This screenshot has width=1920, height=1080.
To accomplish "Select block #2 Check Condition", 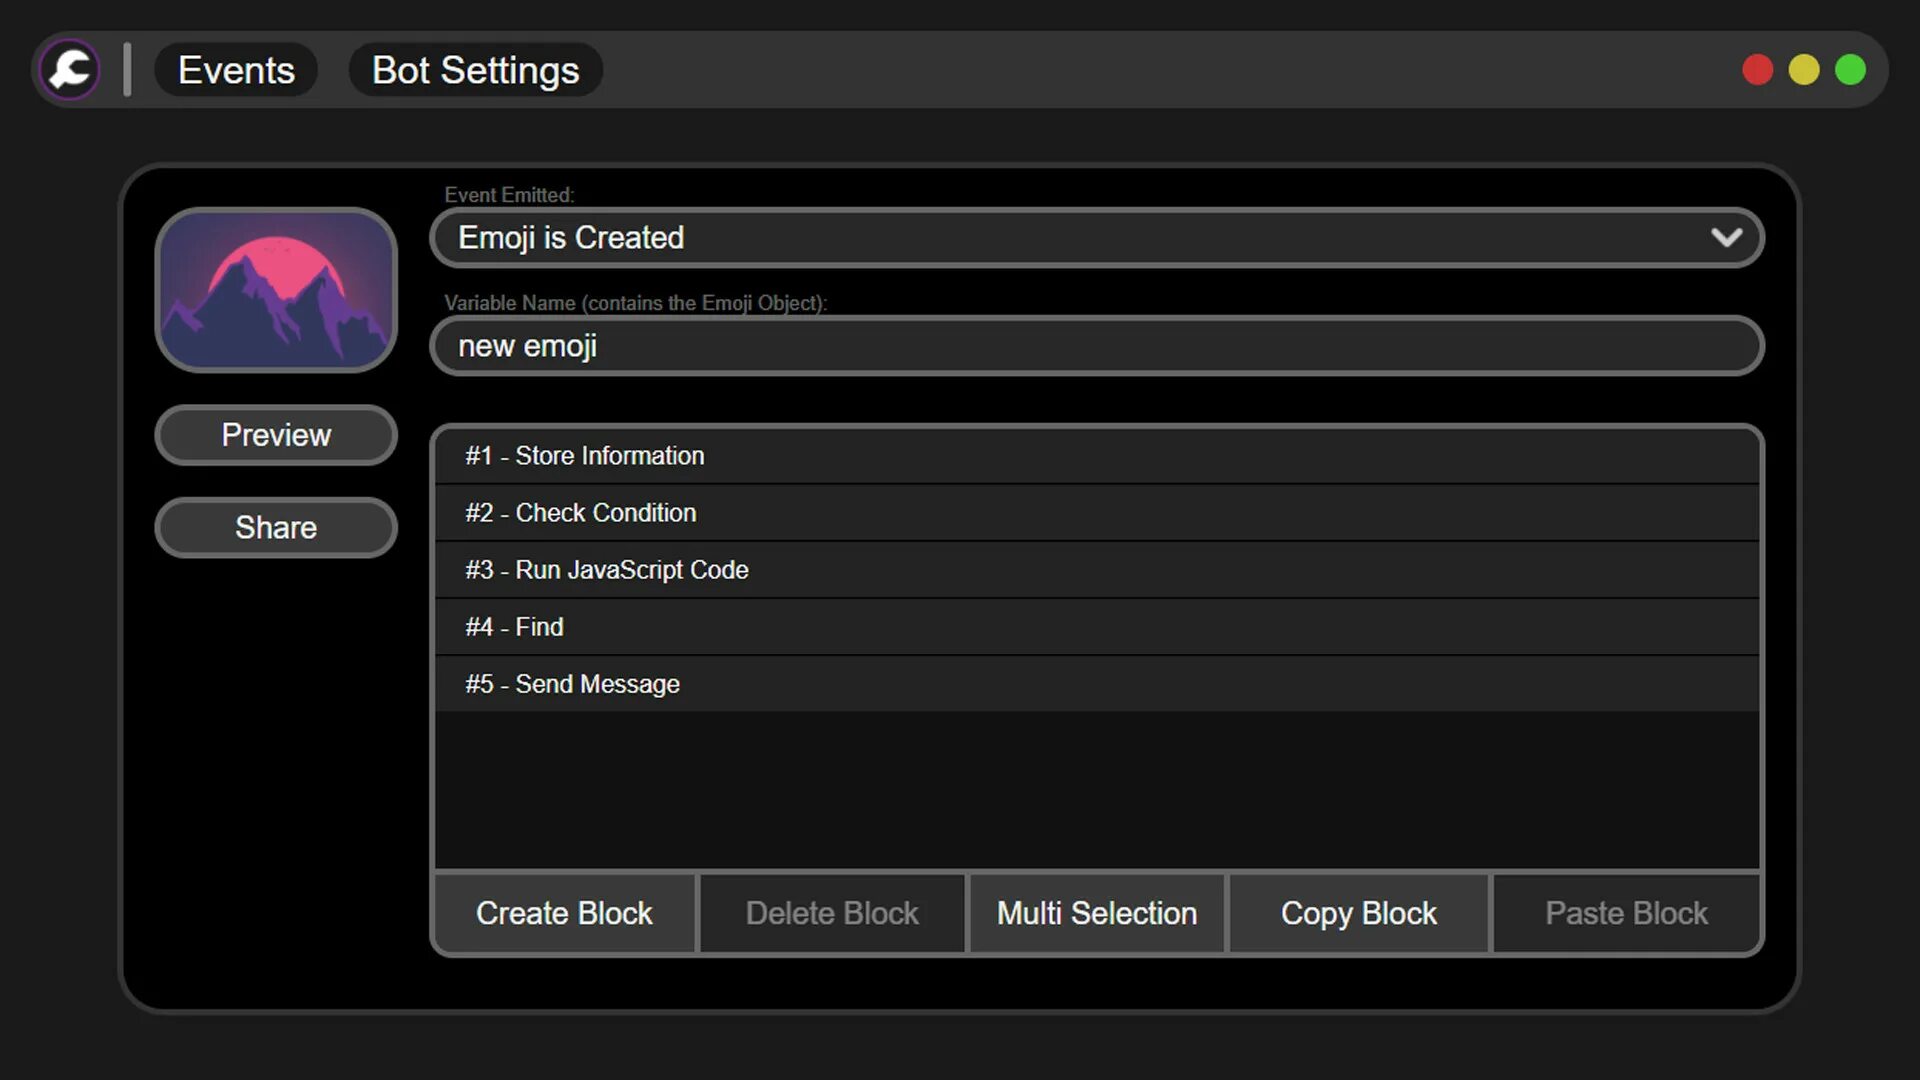I will coord(1096,513).
